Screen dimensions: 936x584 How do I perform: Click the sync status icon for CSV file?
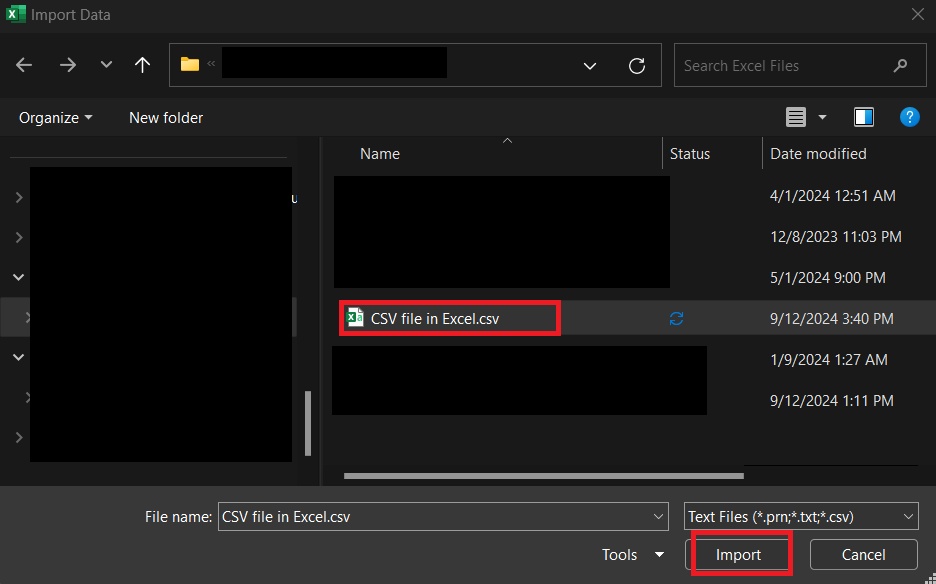pyautogui.click(x=676, y=319)
